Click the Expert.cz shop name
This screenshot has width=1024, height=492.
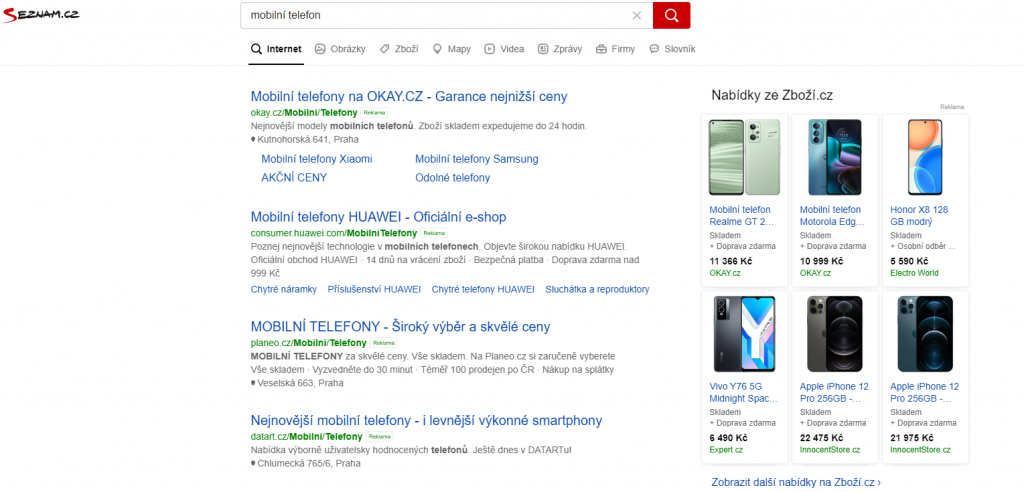pos(726,450)
